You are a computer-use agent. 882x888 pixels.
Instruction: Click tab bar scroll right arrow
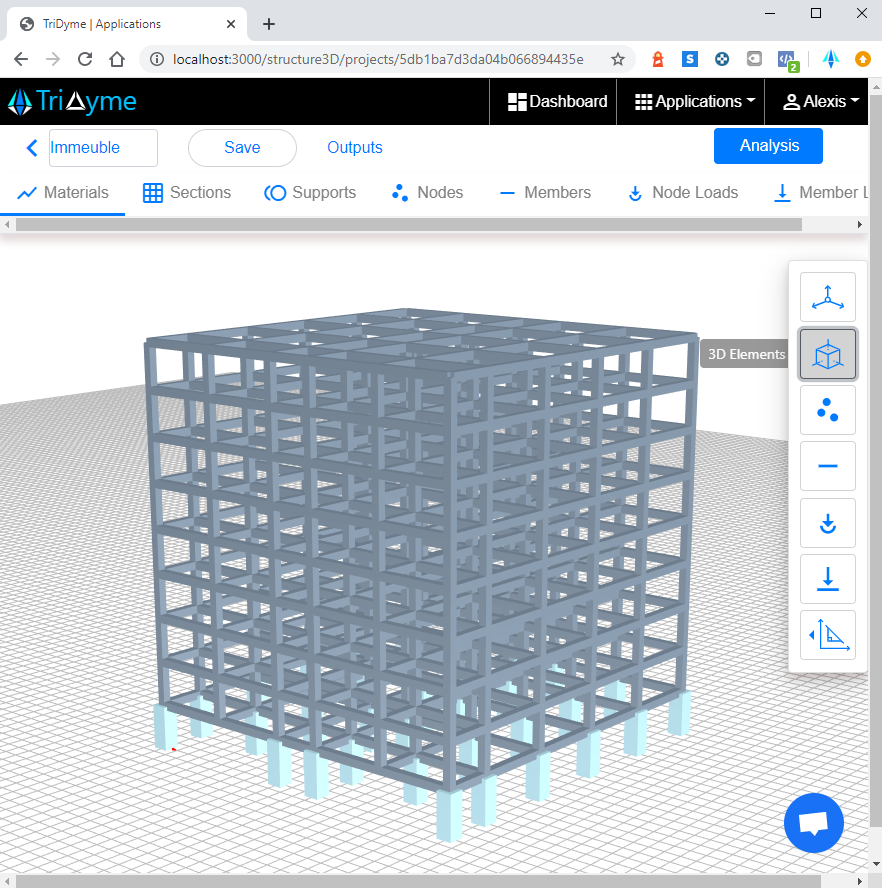click(x=860, y=225)
